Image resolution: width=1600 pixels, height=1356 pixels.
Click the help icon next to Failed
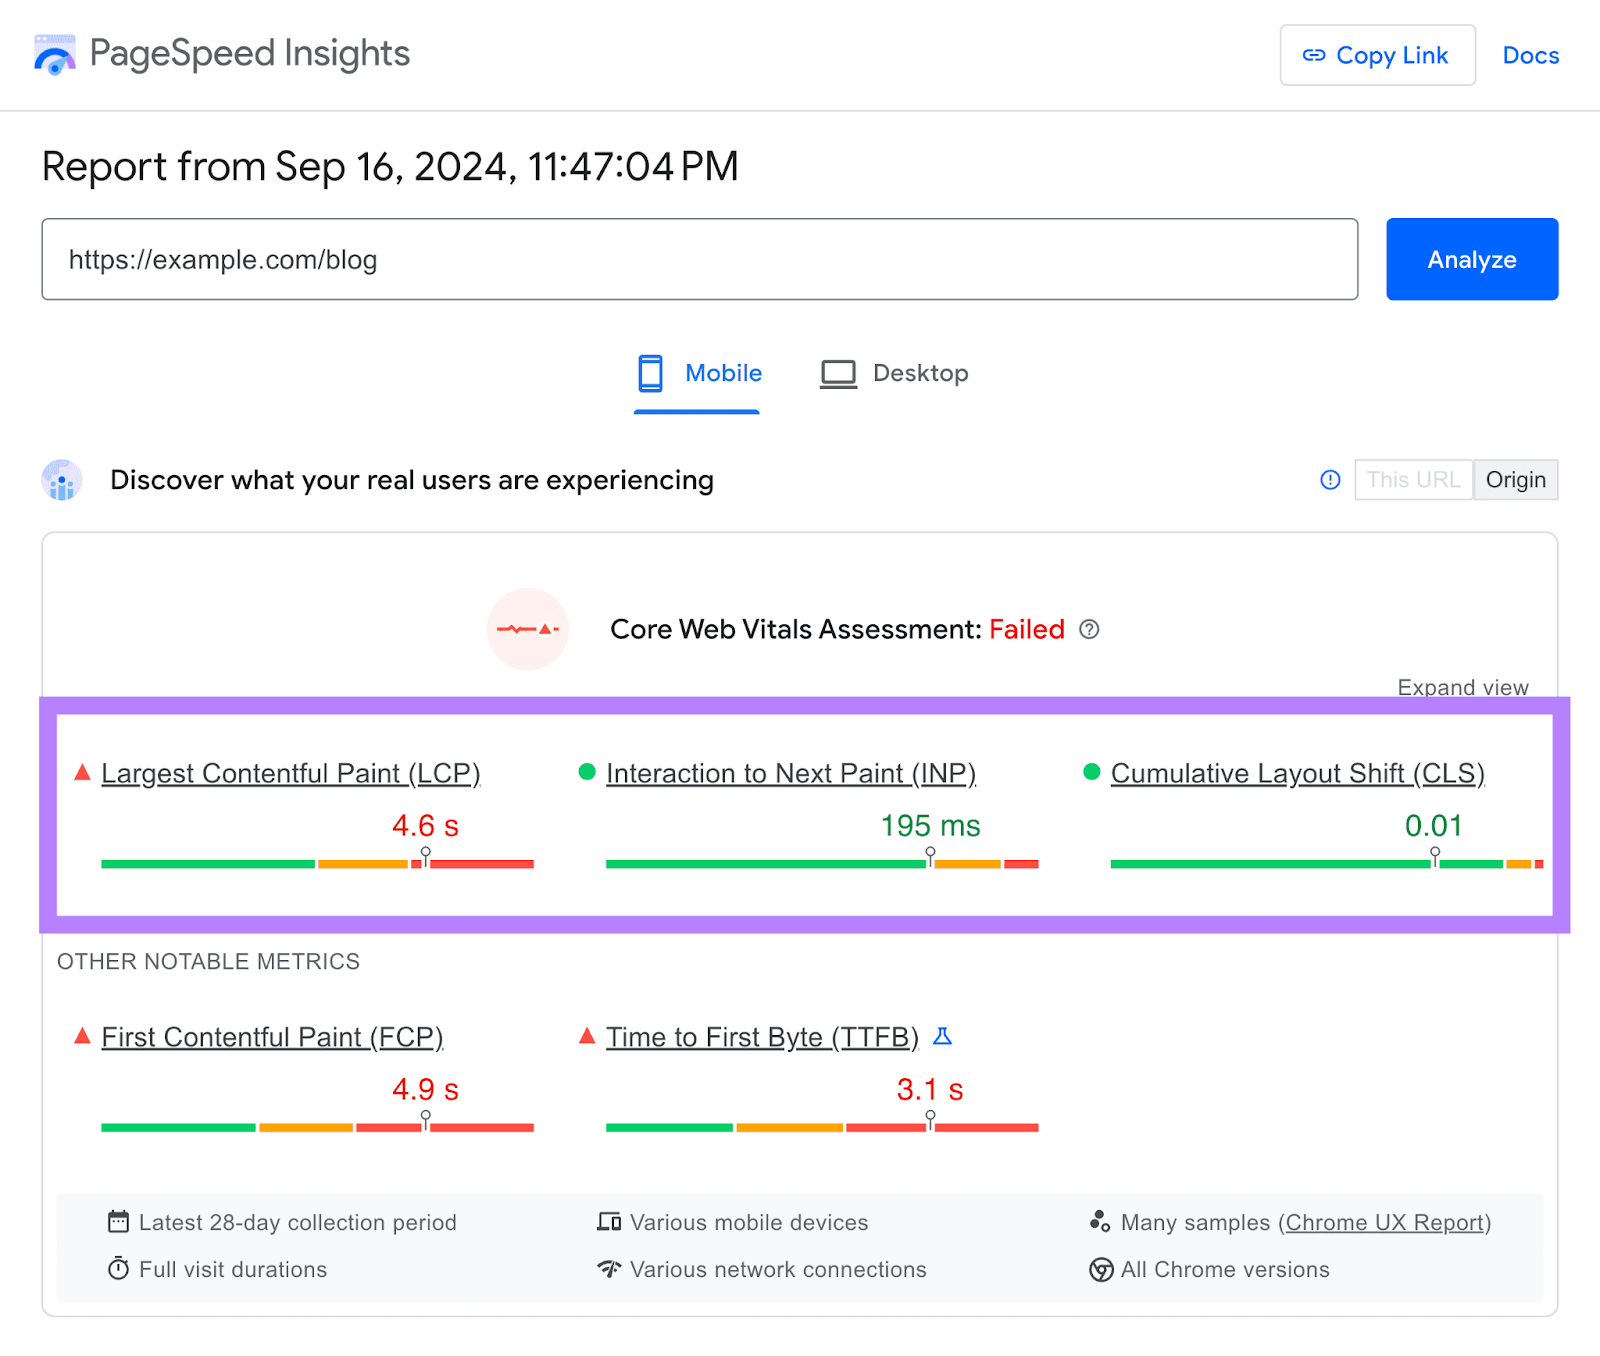(x=1089, y=629)
